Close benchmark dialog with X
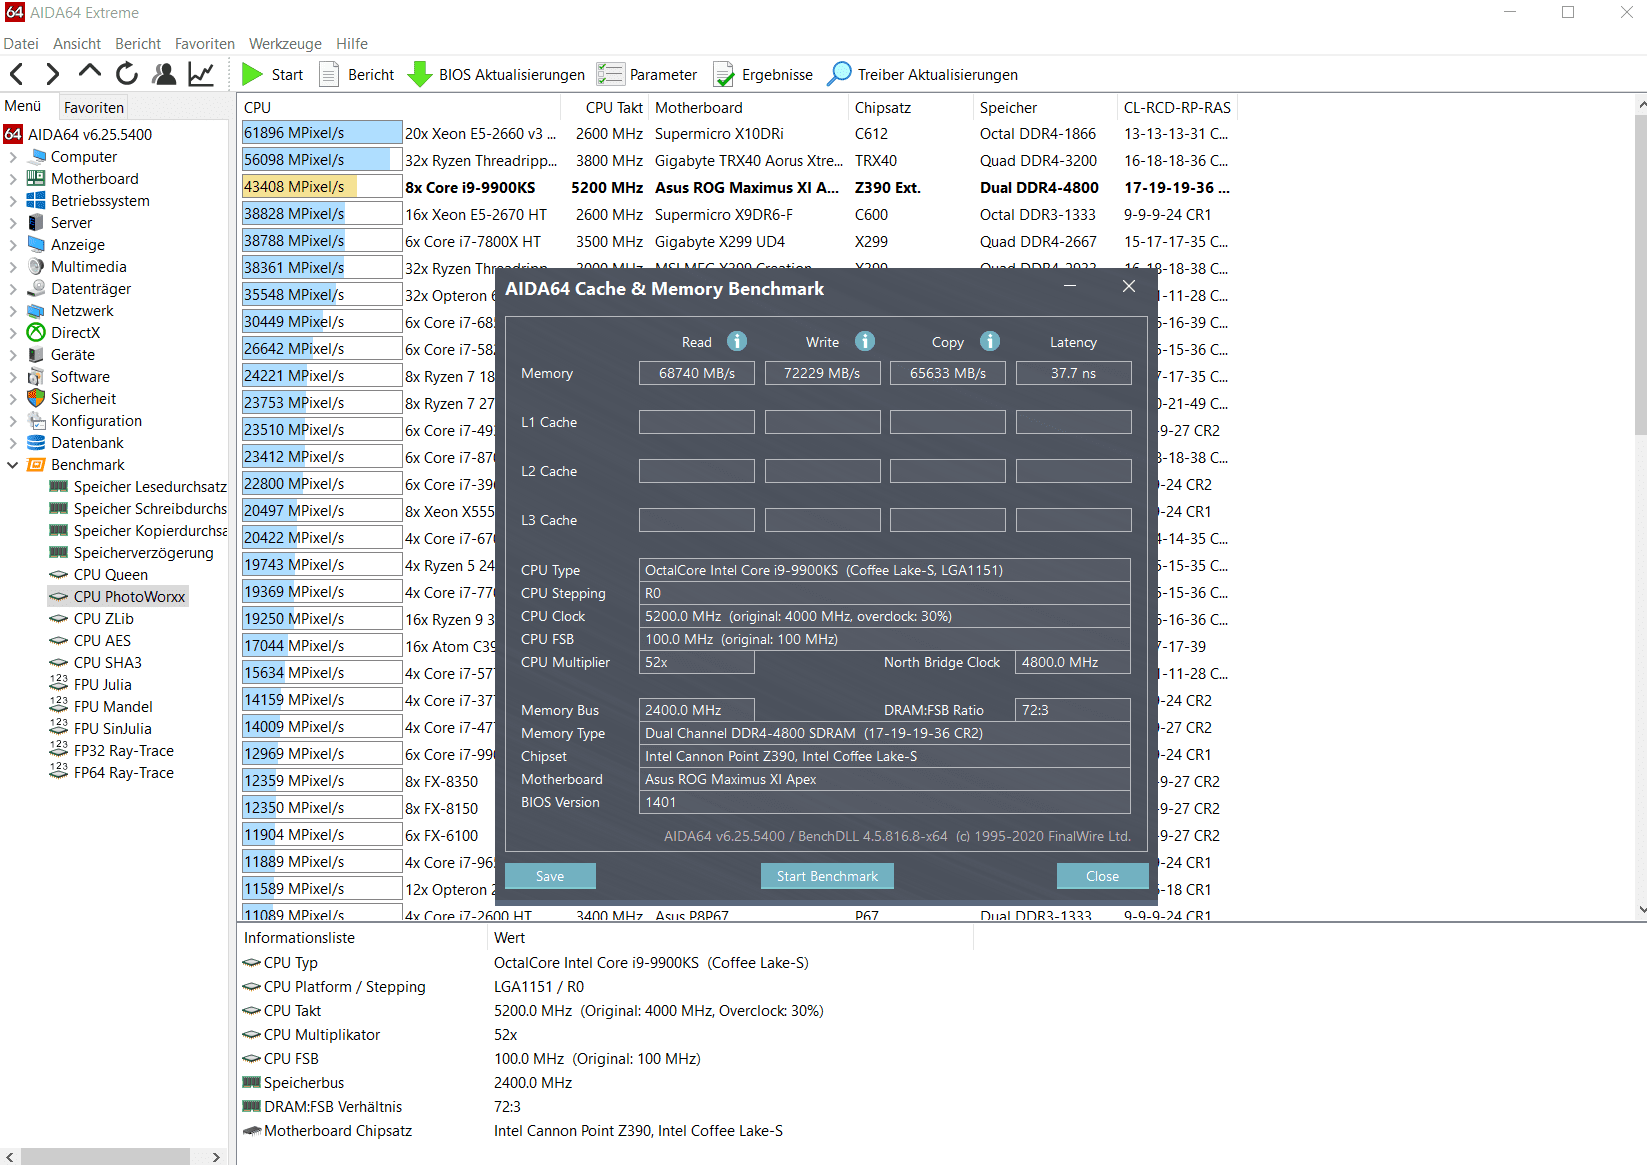1647x1165 pixels. (x=1129, y=287)
